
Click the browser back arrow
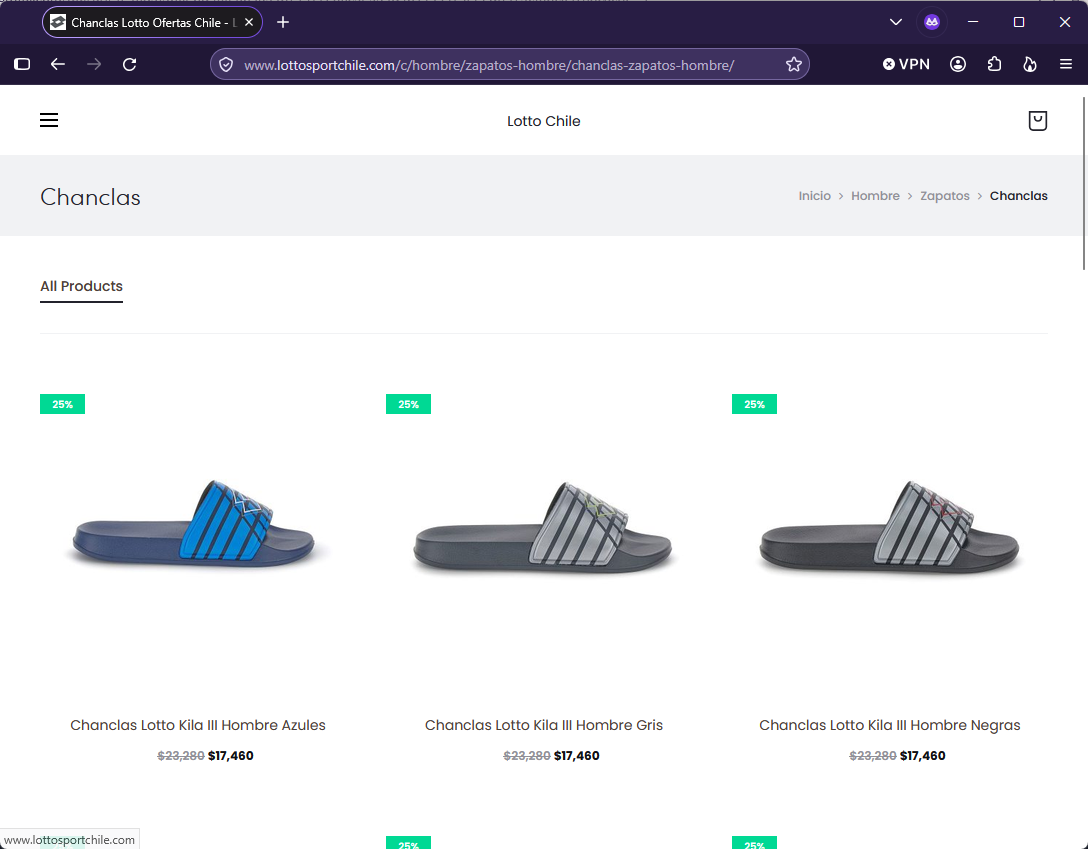coord(58,65)
